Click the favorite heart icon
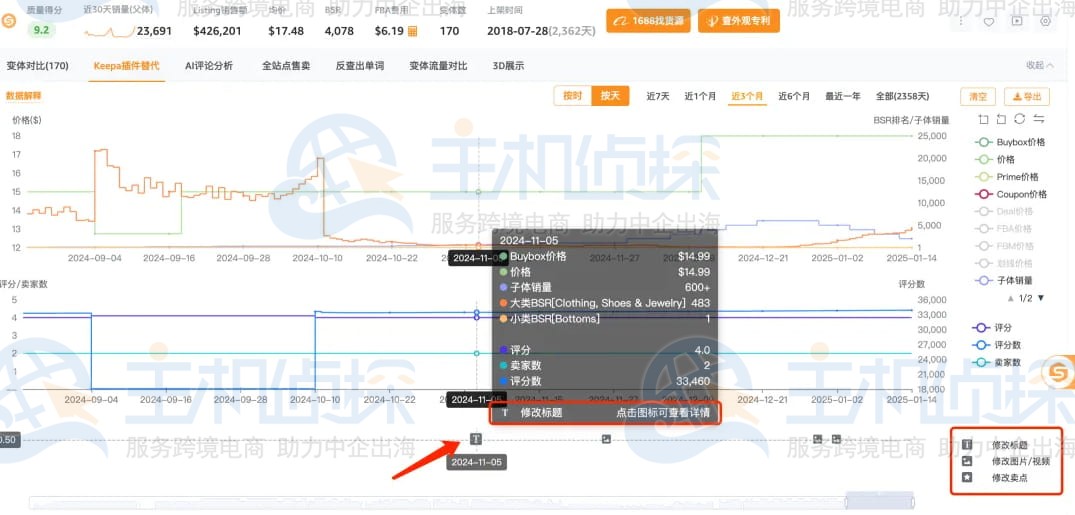The width and height of the screenshot is (1075, 515). (989, 22)
